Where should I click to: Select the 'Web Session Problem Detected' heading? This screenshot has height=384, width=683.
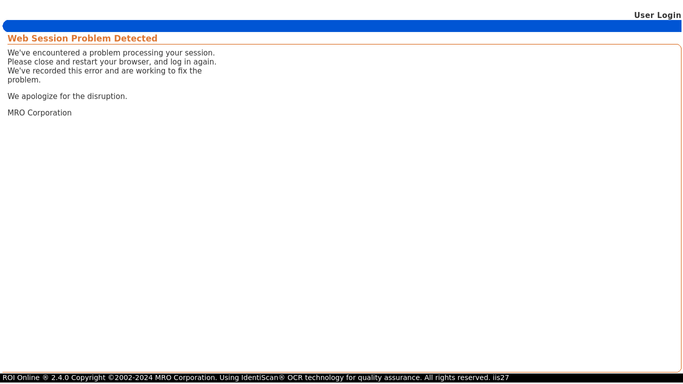82,38
